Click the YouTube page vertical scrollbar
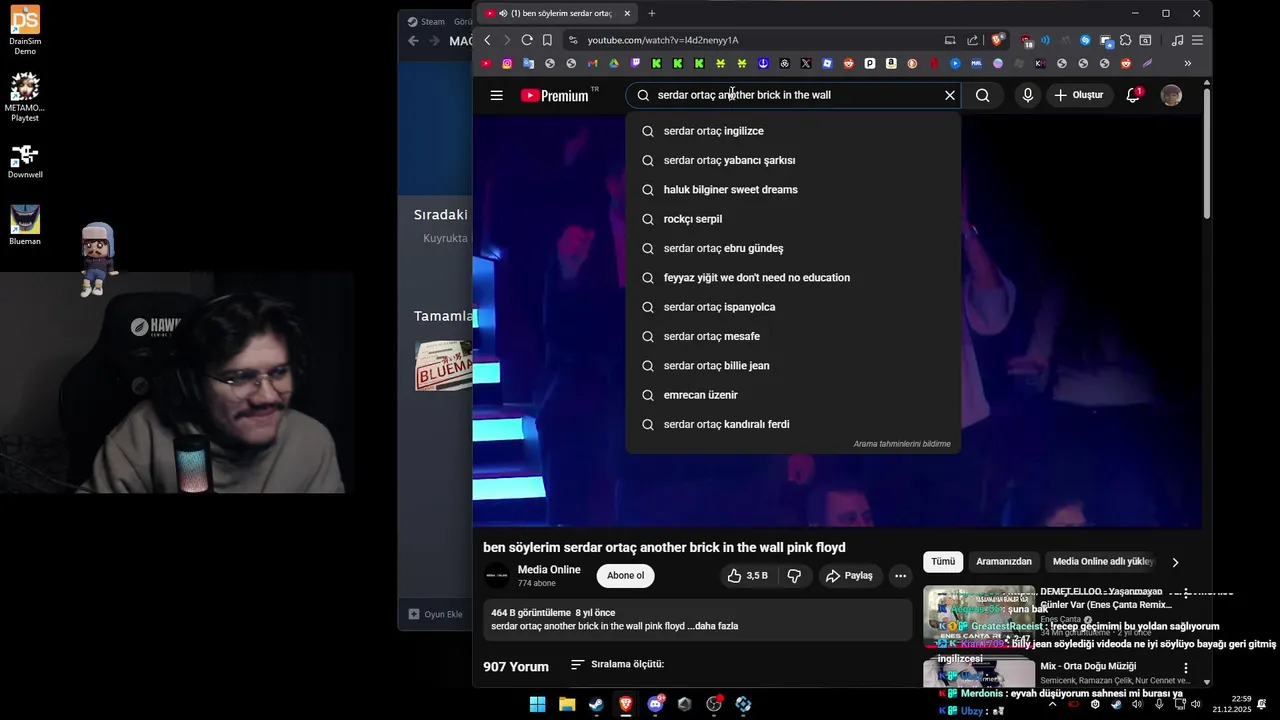The height and width of the screenshot is (720, 1280). (1207, 153)
